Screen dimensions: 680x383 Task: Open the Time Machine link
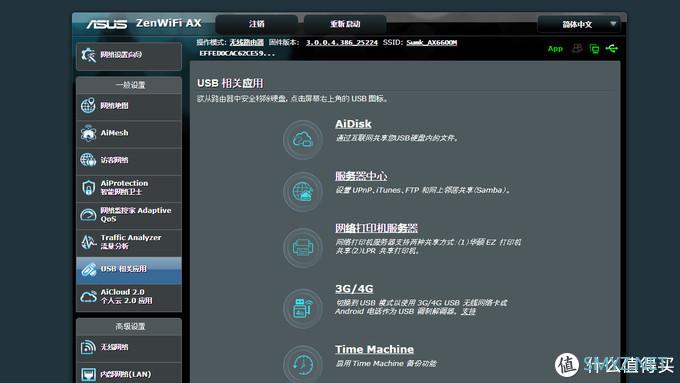pyautogui.click(x=374, y=350)
